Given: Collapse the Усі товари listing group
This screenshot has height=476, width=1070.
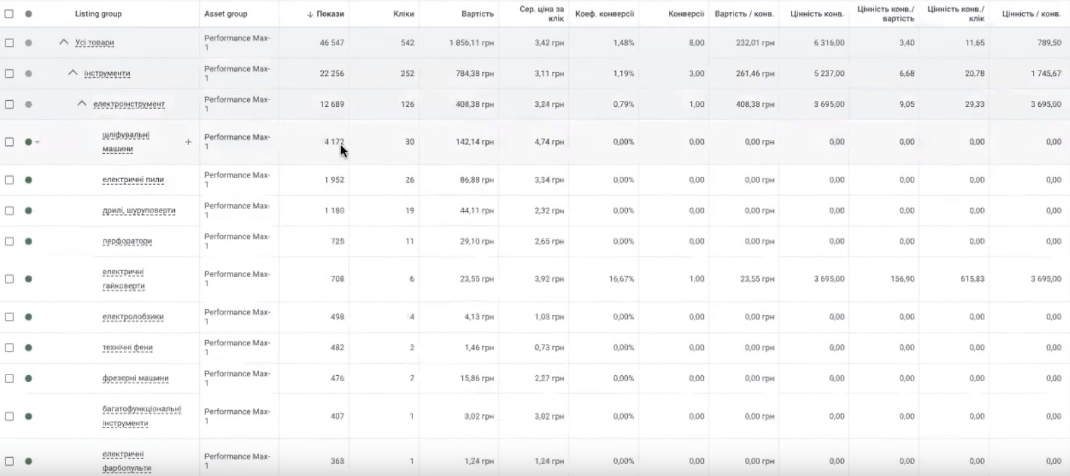Looking at the screenshot, I should (64, 43).
